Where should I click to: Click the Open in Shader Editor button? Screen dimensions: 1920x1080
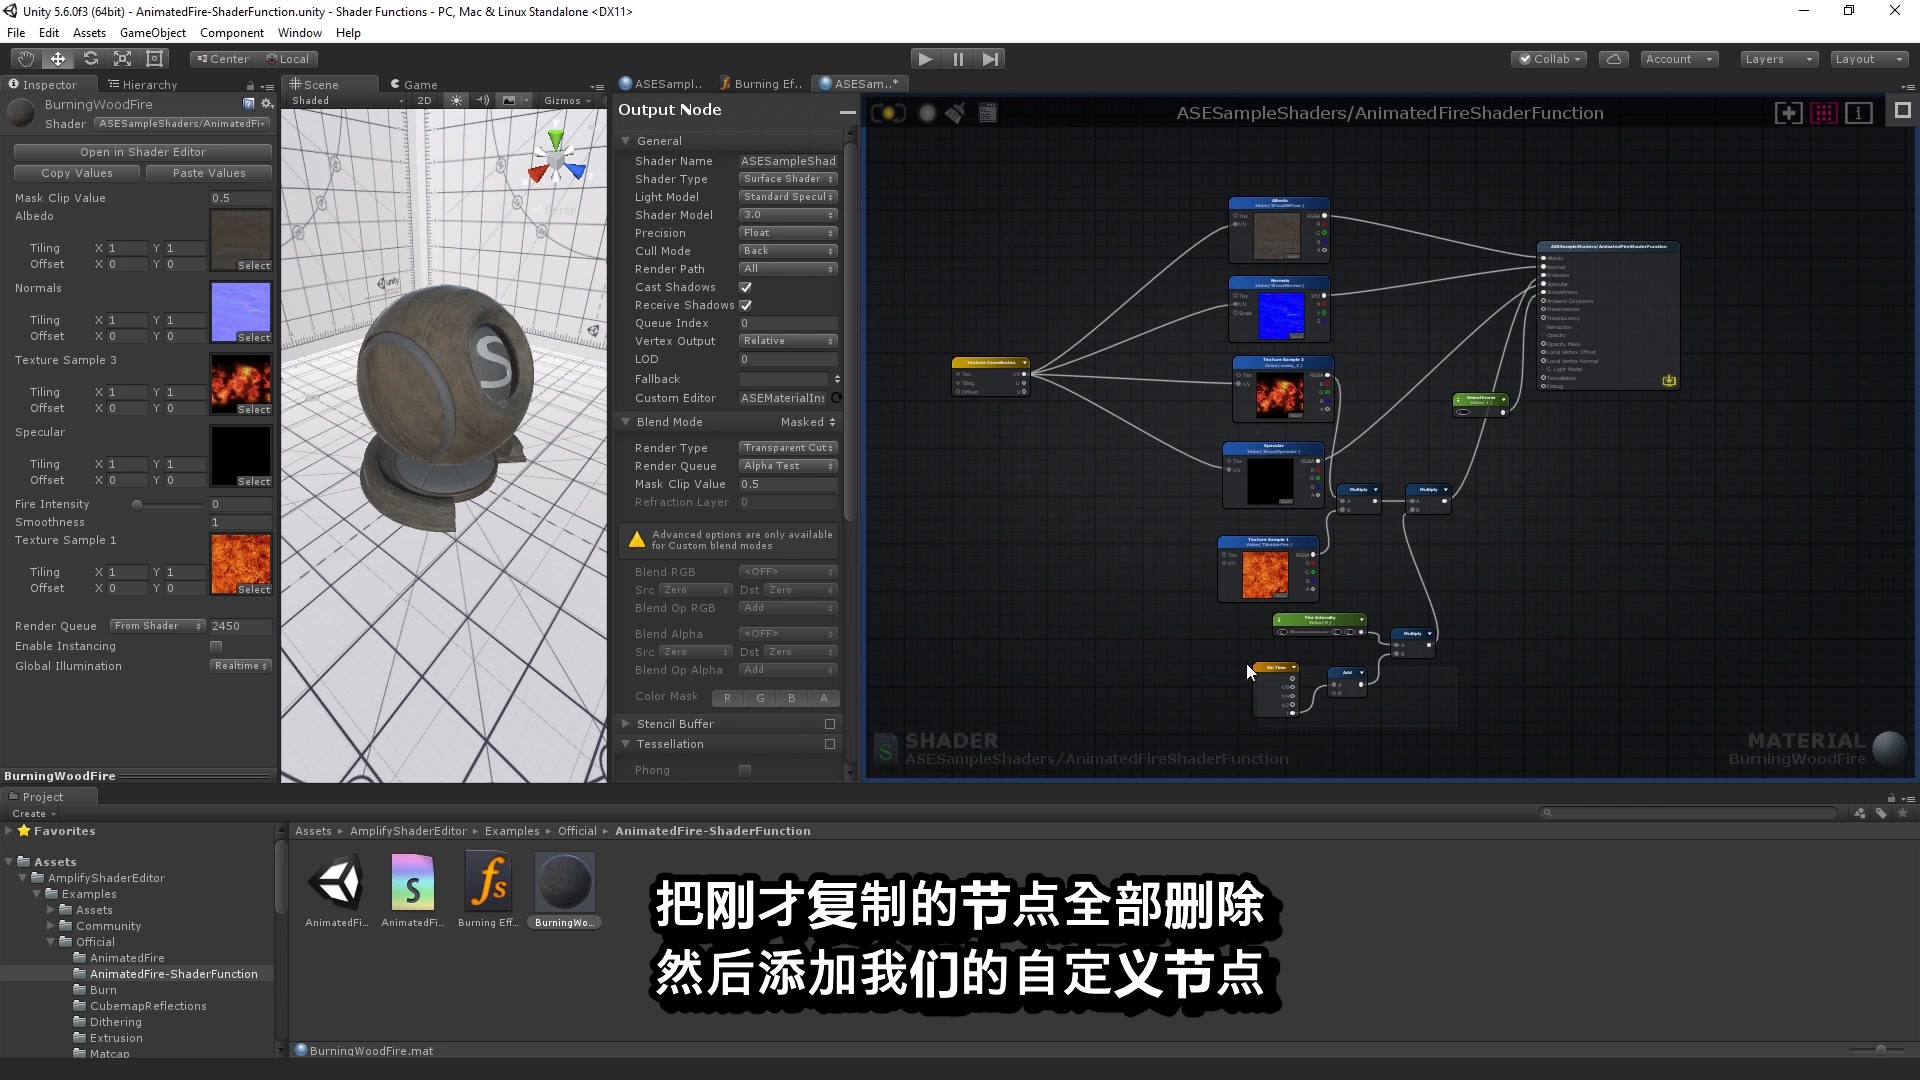(142, 151)
